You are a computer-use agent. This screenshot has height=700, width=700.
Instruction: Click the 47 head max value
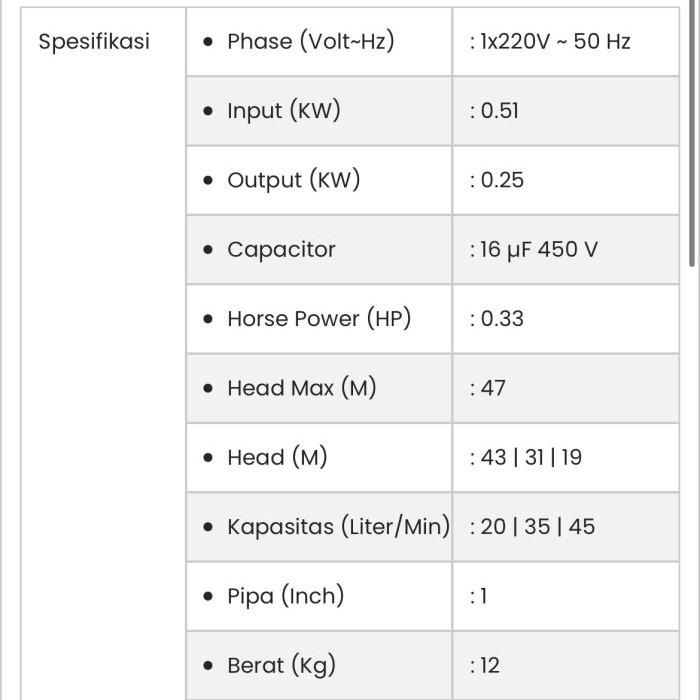[x=488, y=388]
